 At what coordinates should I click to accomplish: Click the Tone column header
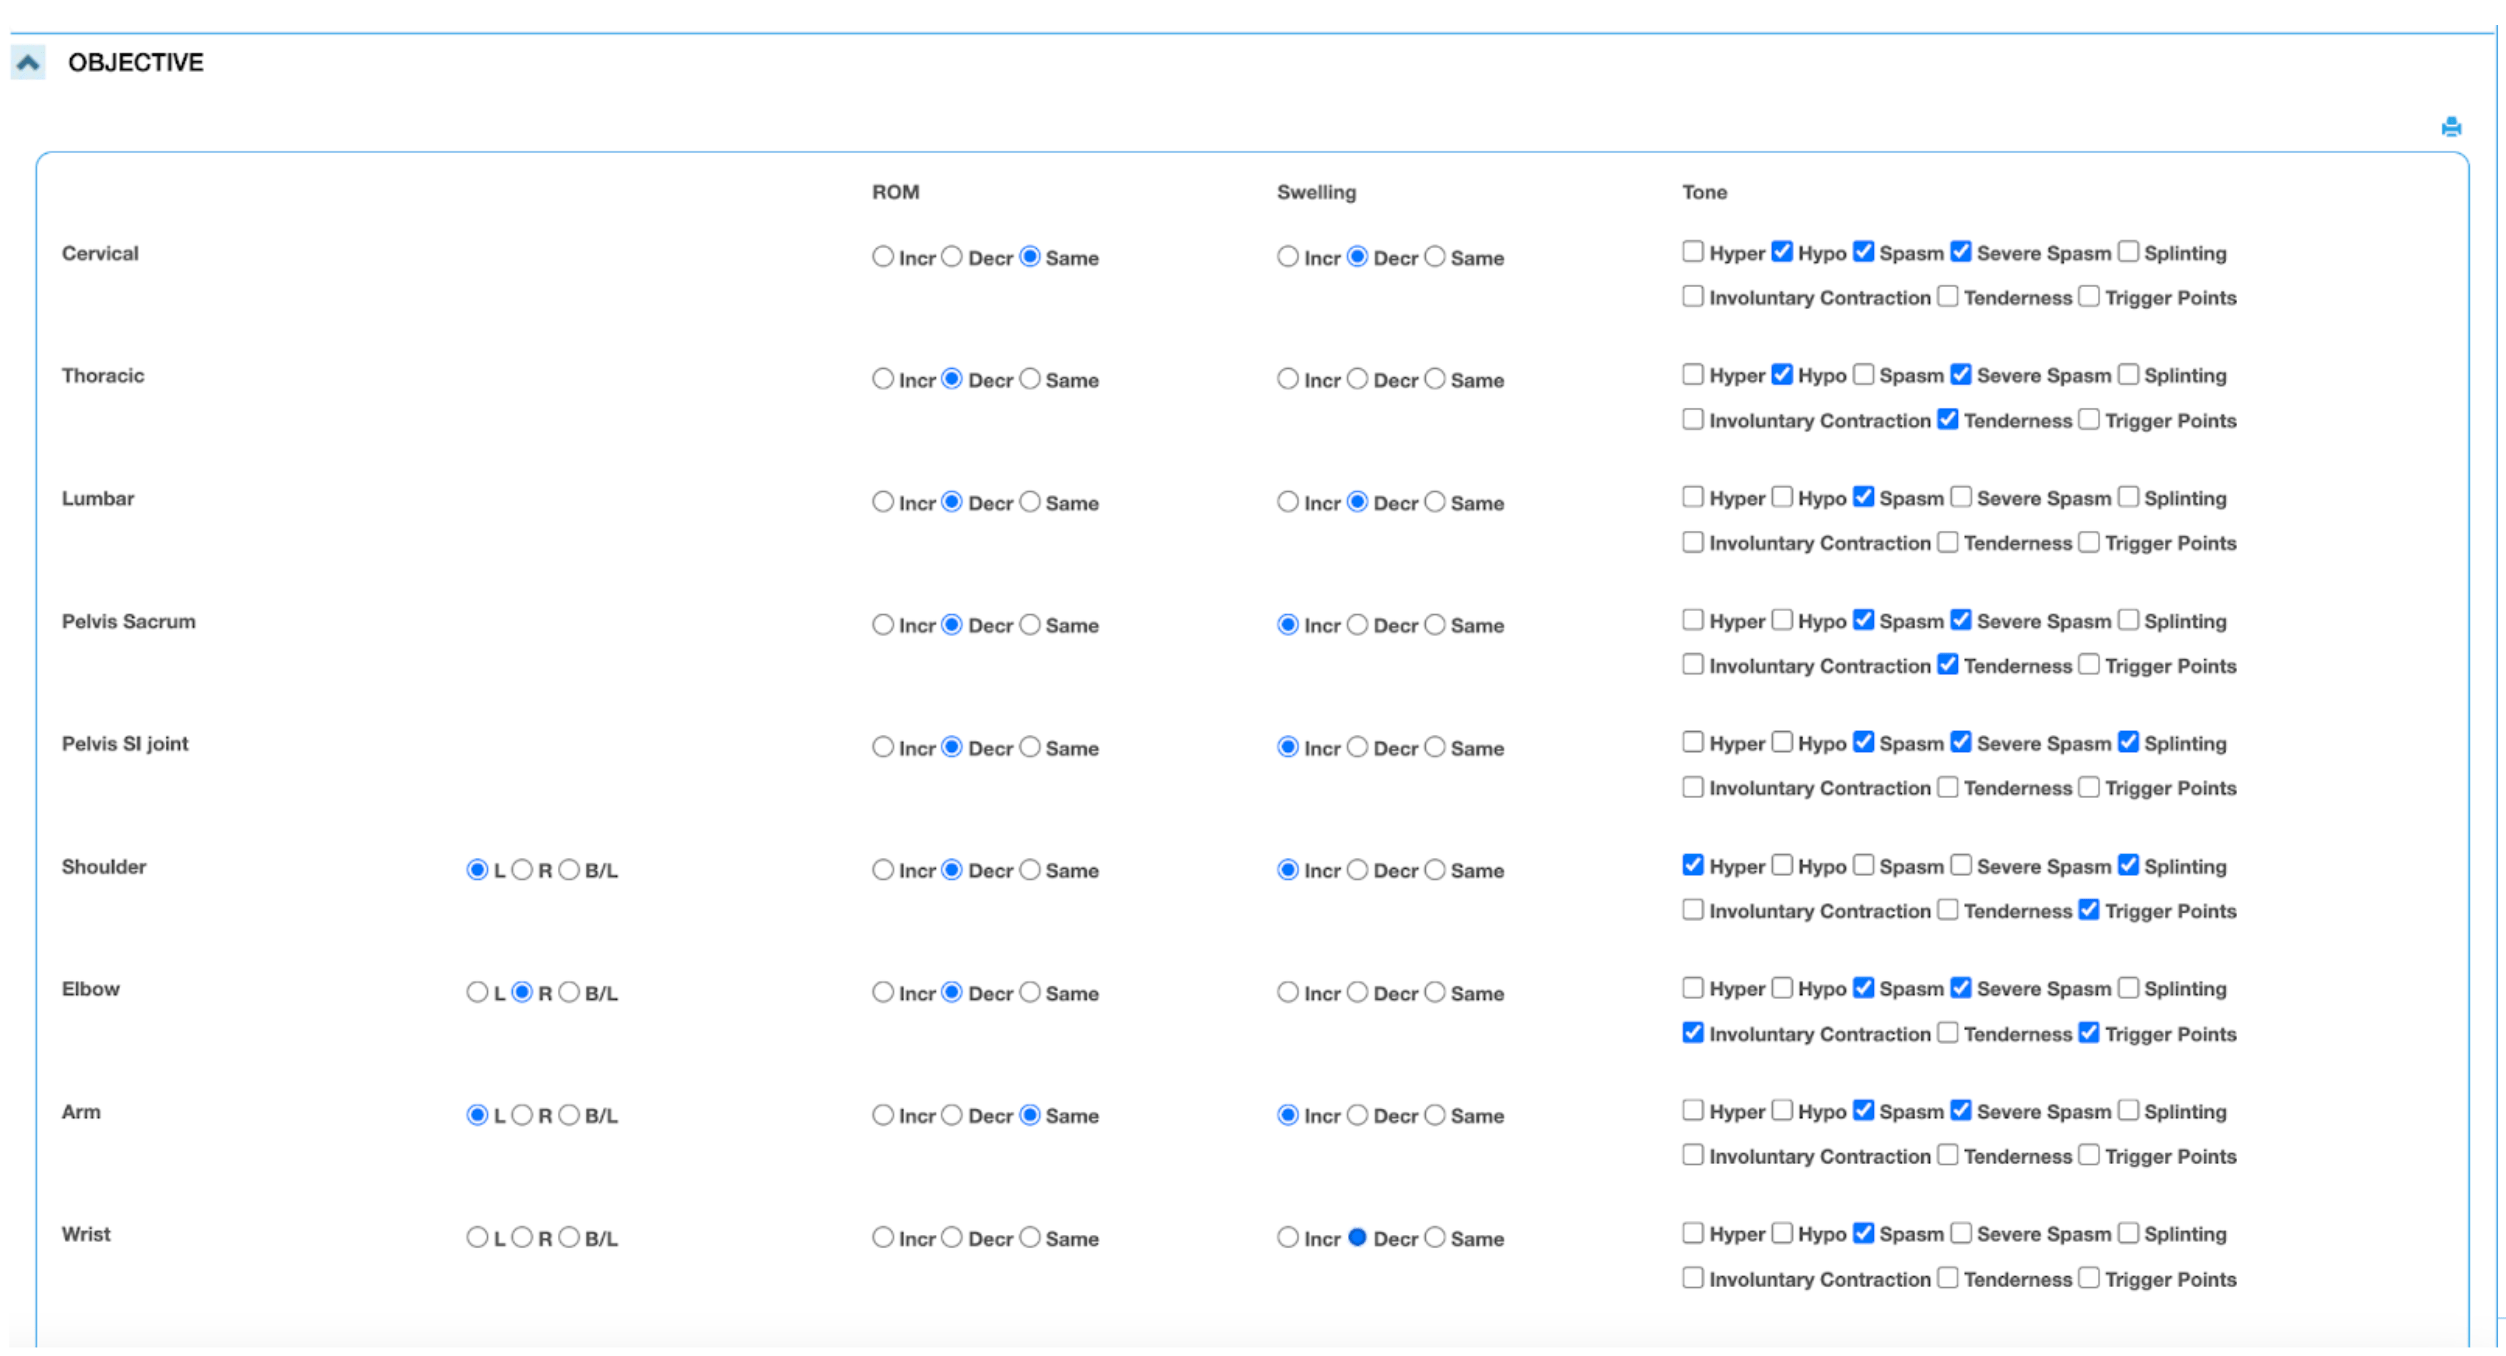click(x=1704, y=192)
